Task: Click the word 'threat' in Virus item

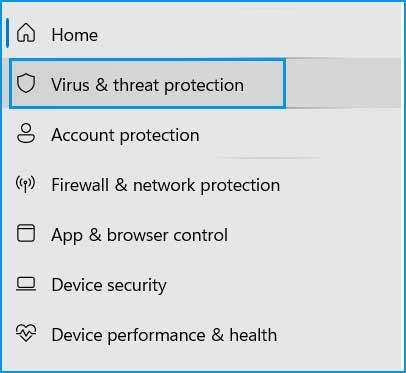Action: (136, 85)
